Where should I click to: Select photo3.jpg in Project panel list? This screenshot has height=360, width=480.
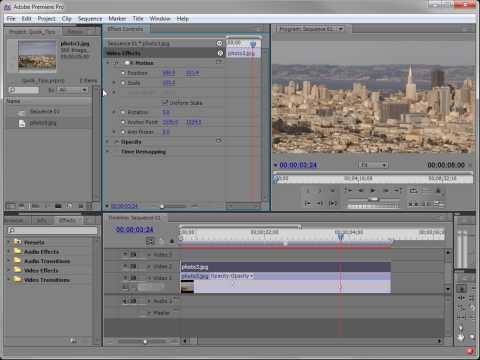(x=43, y=123)
